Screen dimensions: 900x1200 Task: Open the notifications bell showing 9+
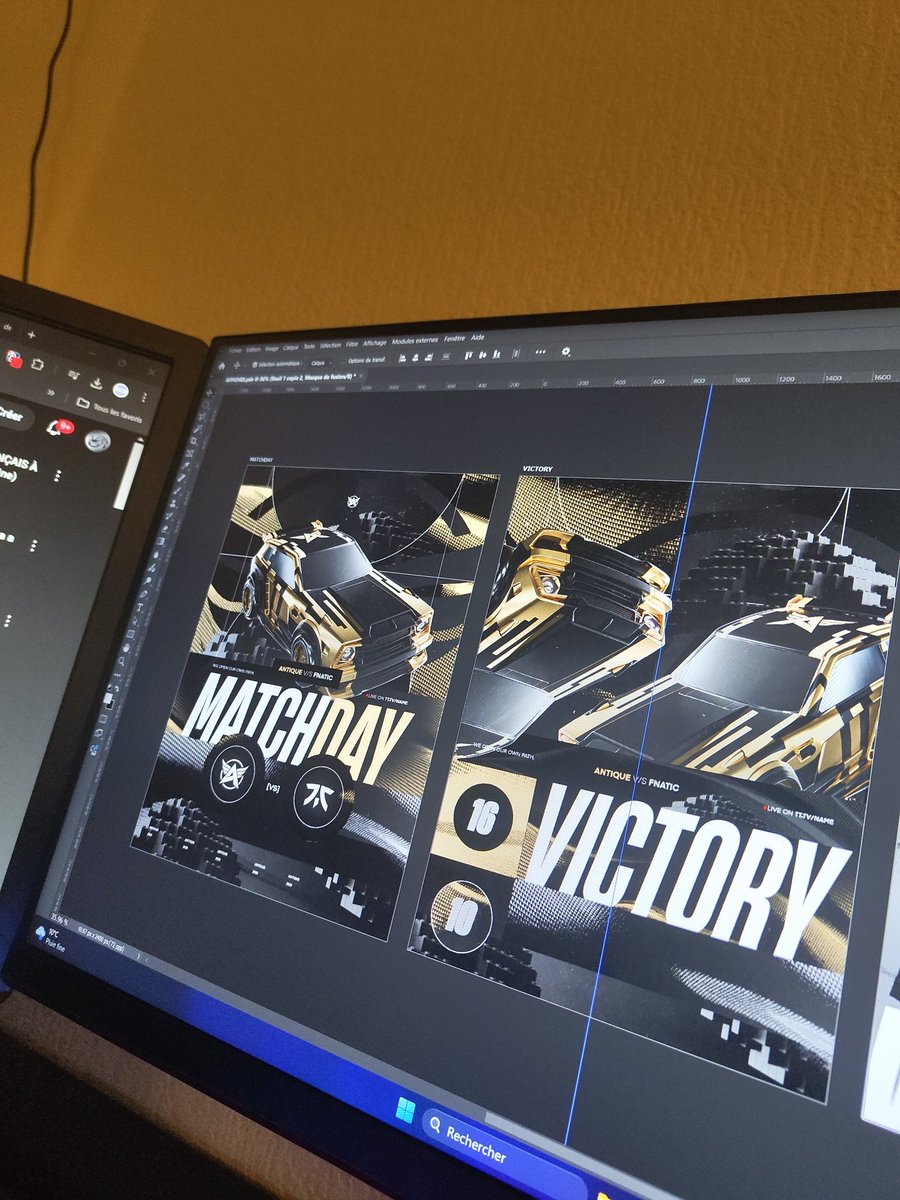[x=60, y=428]
